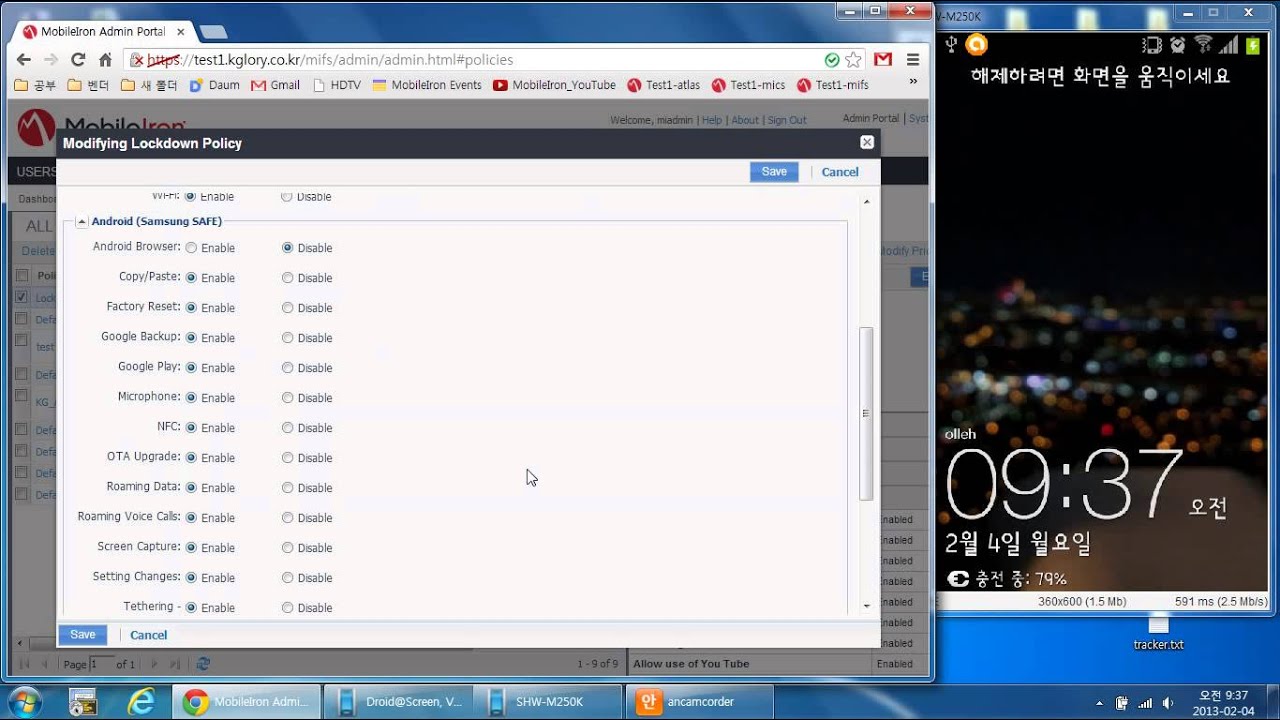
Task: Click Chrome reload page icon
Action: tap(78, 60)
